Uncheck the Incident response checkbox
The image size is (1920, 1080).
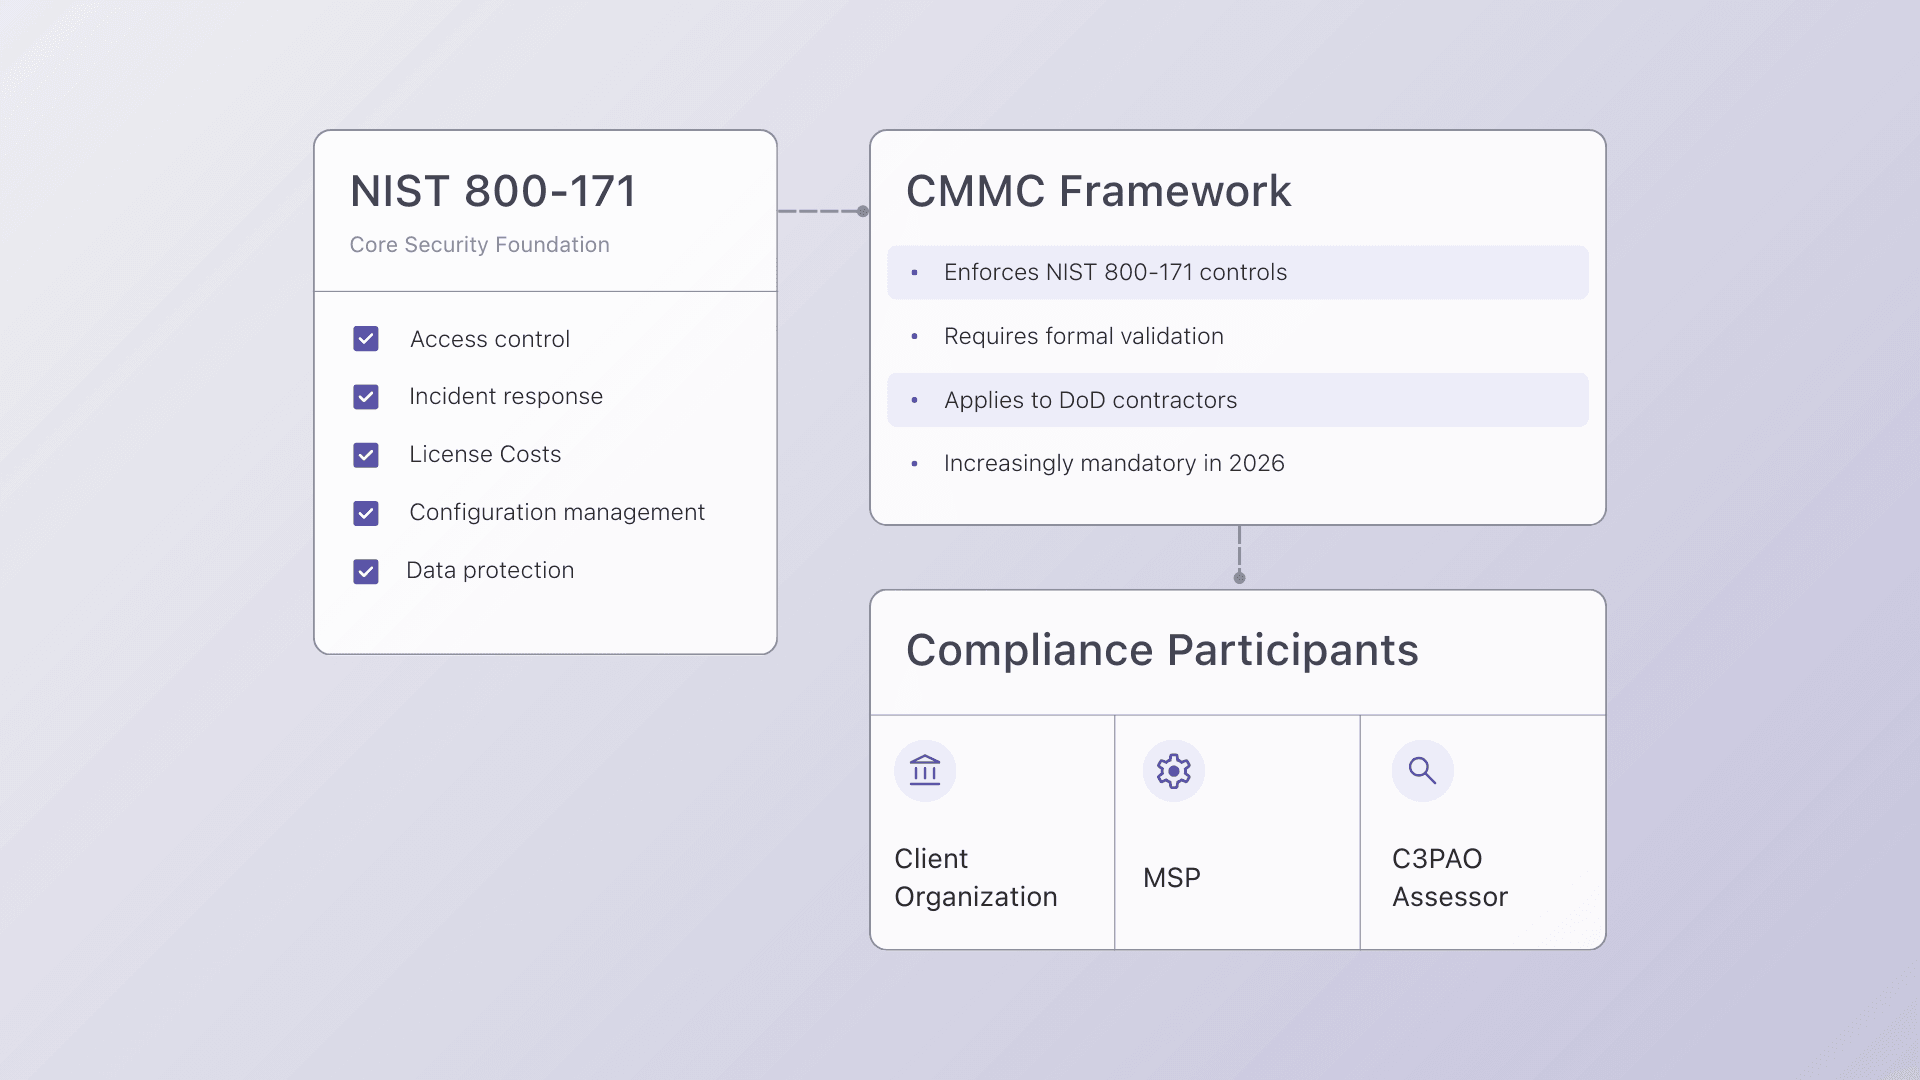[366, 397]
